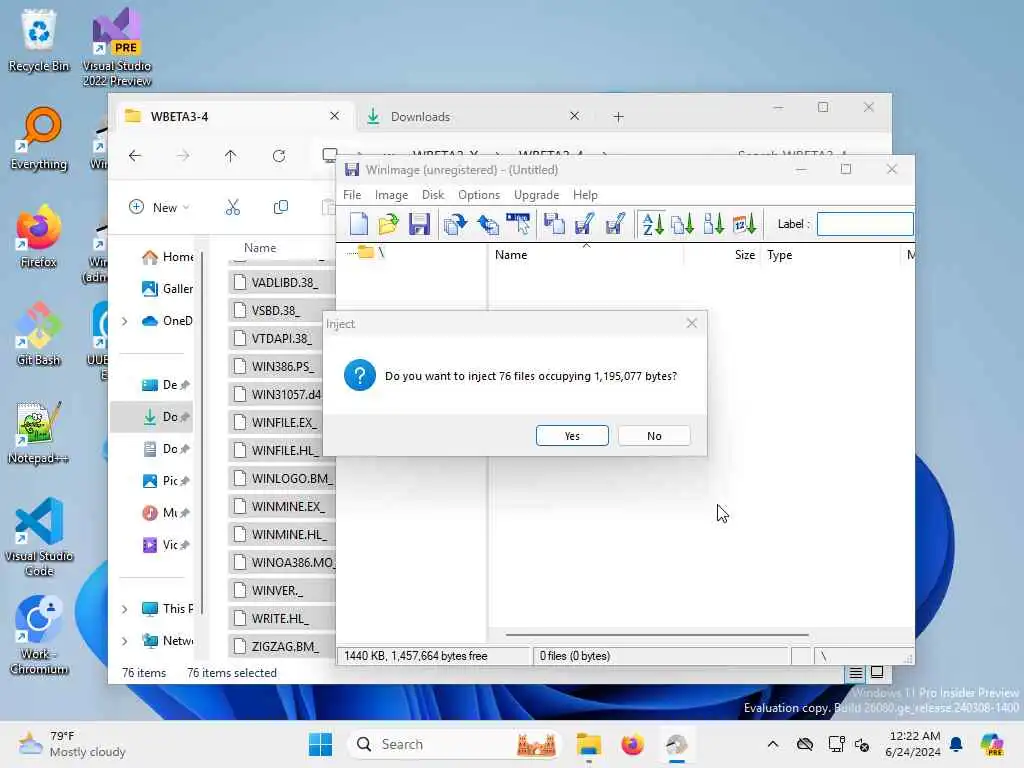Expand the OneDrive node in Explorer
1024x768 pixels.
(124, 321)
